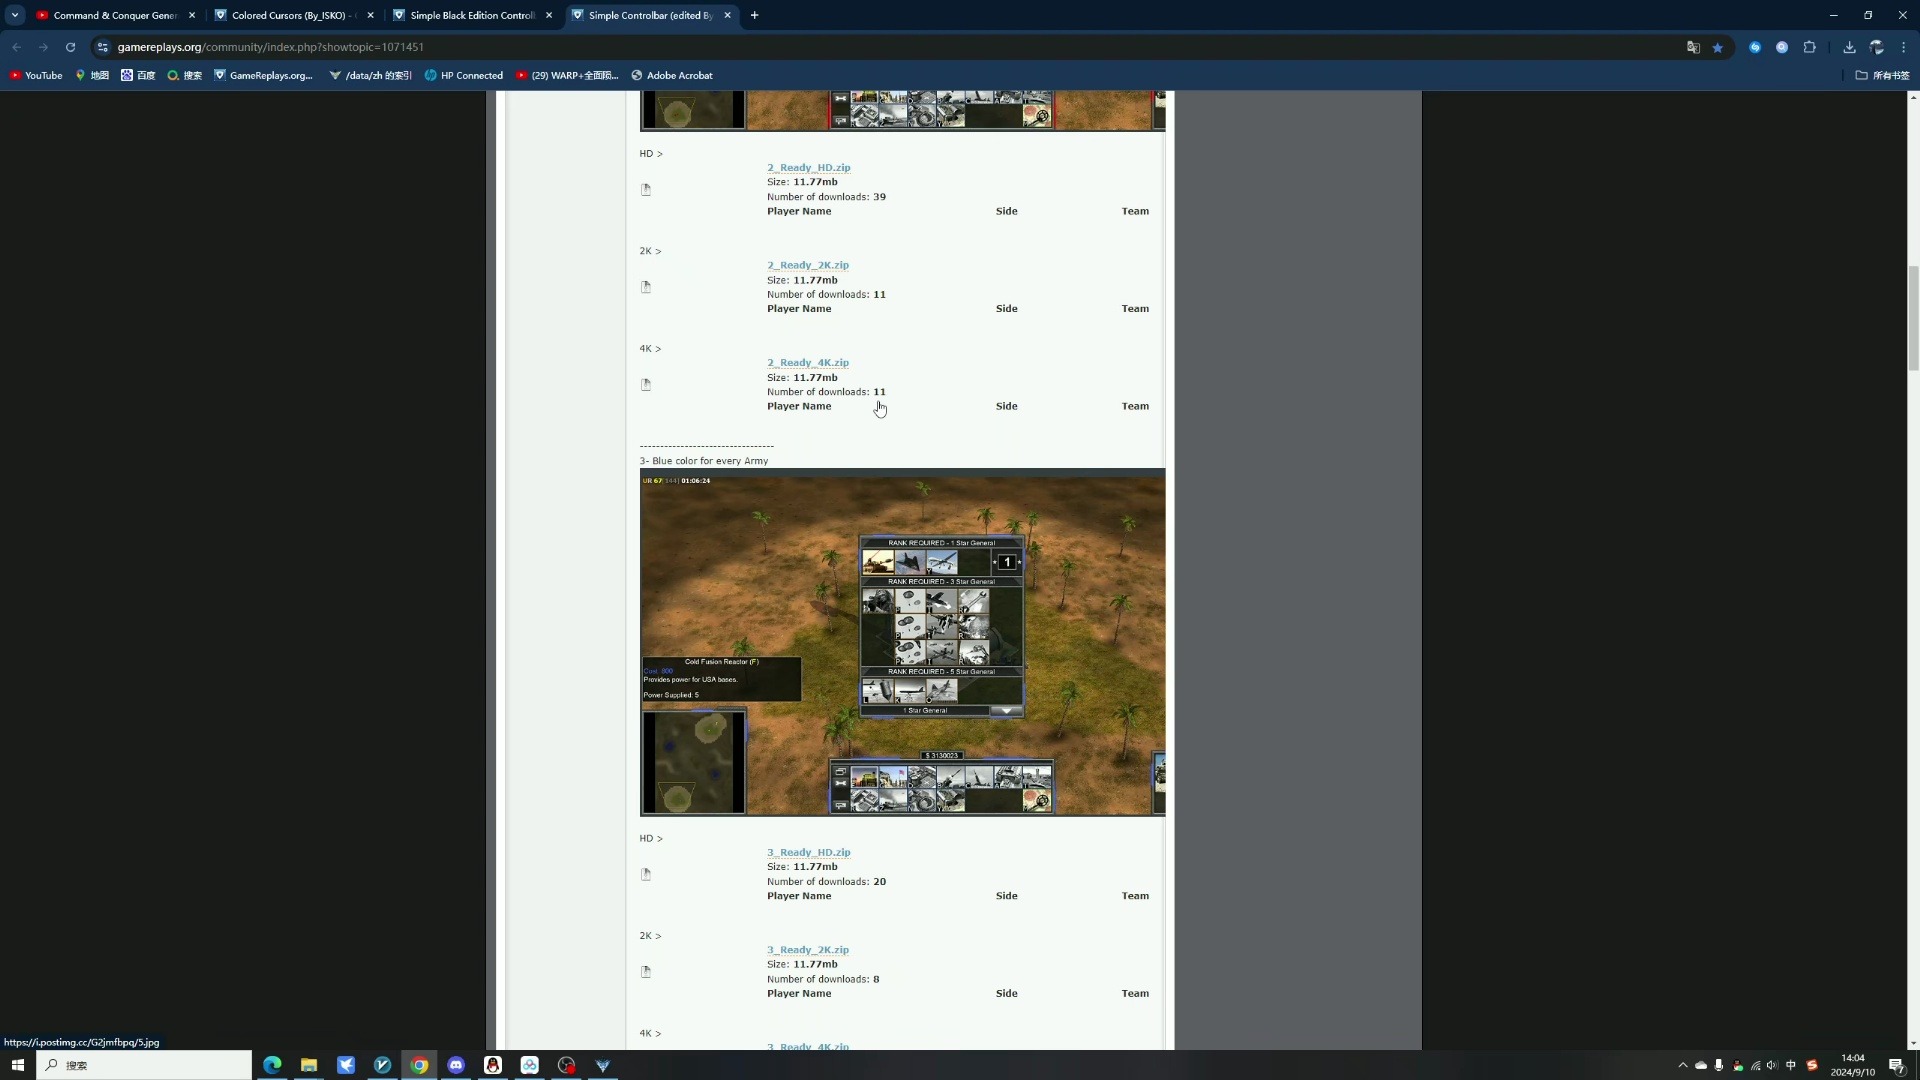Open HP Connected bookmark
The height and width of the screenshot is (1080, 1920).
(464, 75)
